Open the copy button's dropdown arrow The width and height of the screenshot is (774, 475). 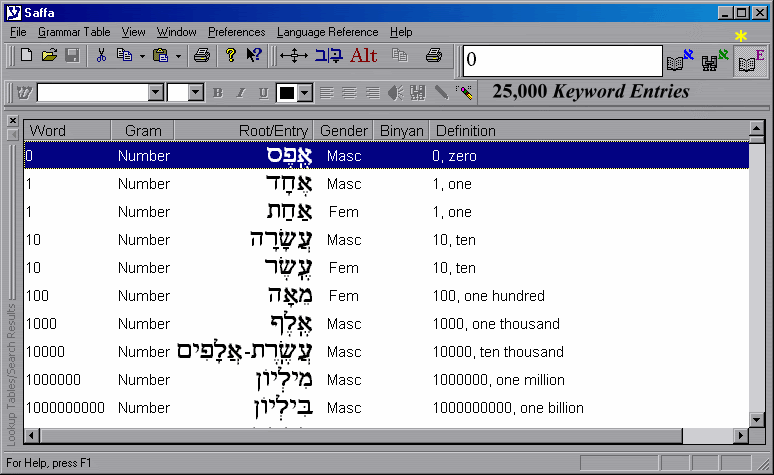pos(142,56)
